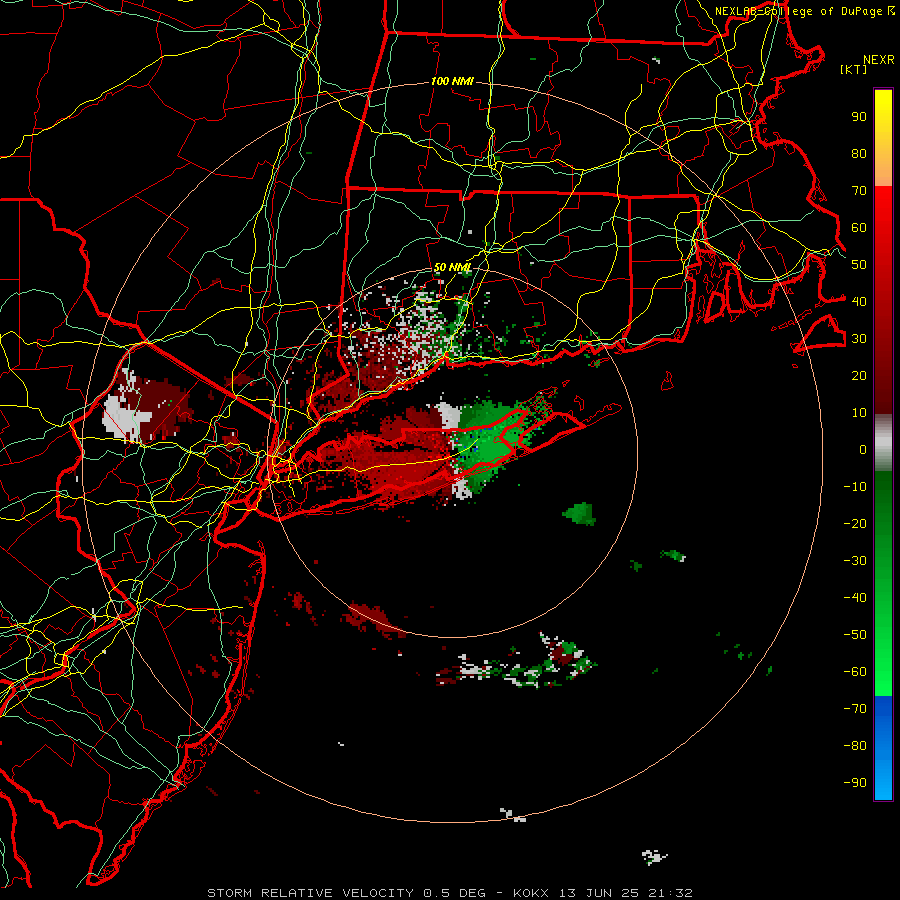The image size is (900, 900).
Task: Click the 50 NMI range ring label
Action: pyautogui.click(x=452, y=267)
